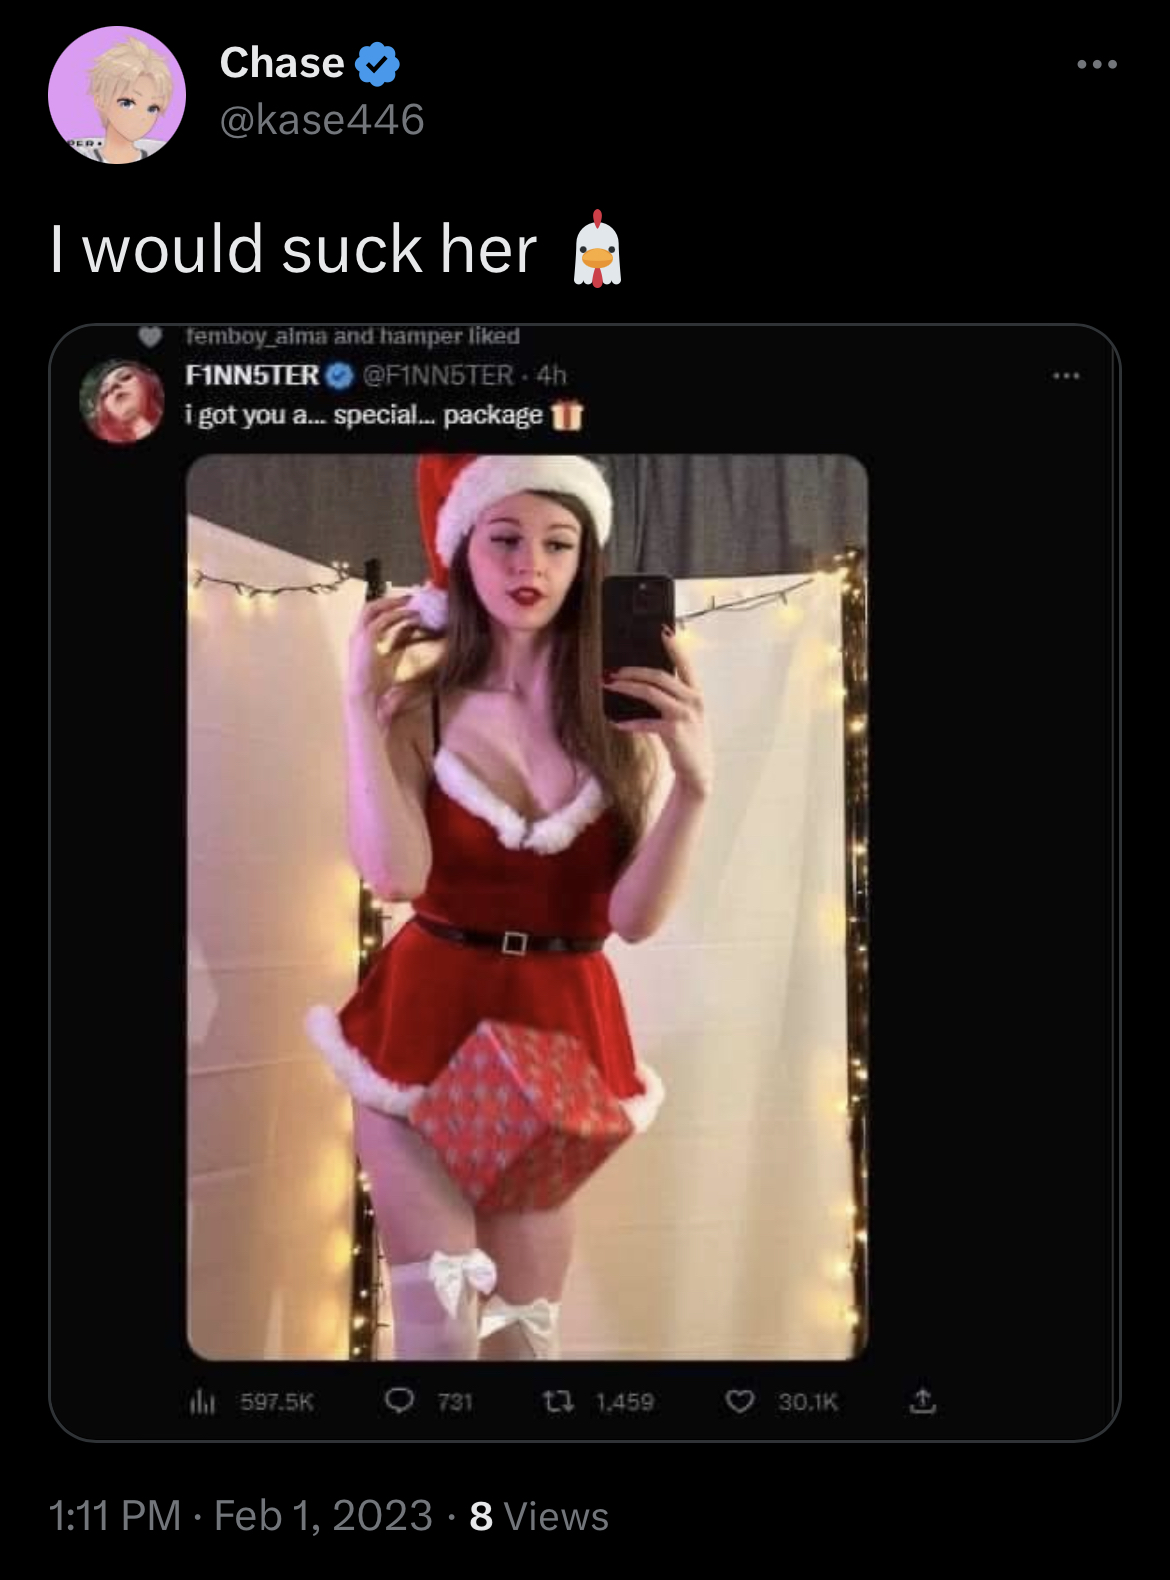View the 597.5K analytics bar icon
Viewport: 1170px width, 1580px height.
(202, 1403)
